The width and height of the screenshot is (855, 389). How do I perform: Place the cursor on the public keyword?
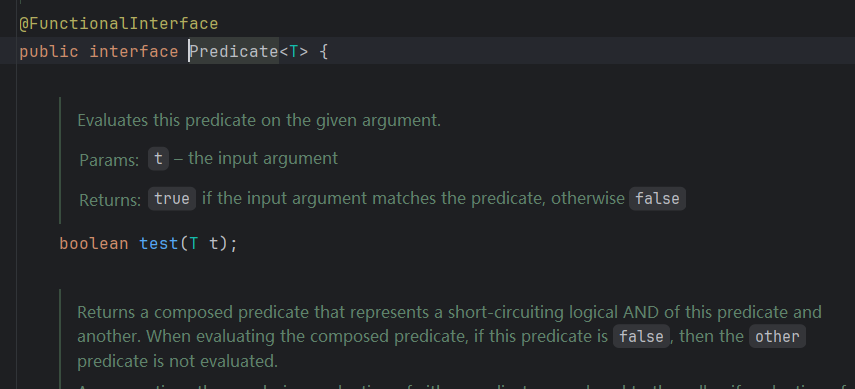(49, 52)
